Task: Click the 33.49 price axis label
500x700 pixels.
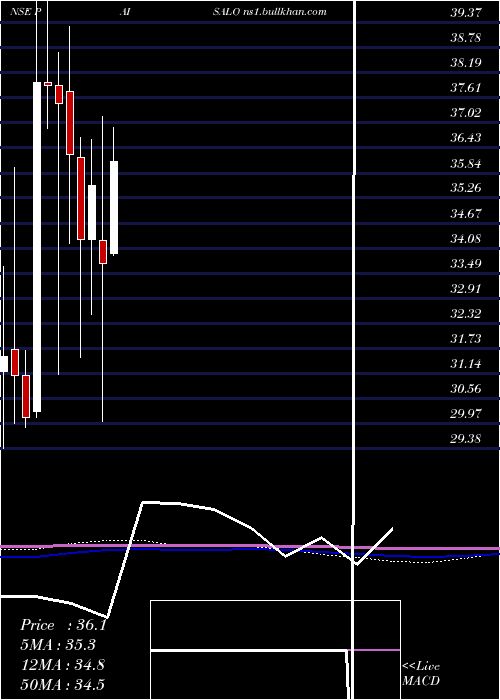Action: (466, 263)
